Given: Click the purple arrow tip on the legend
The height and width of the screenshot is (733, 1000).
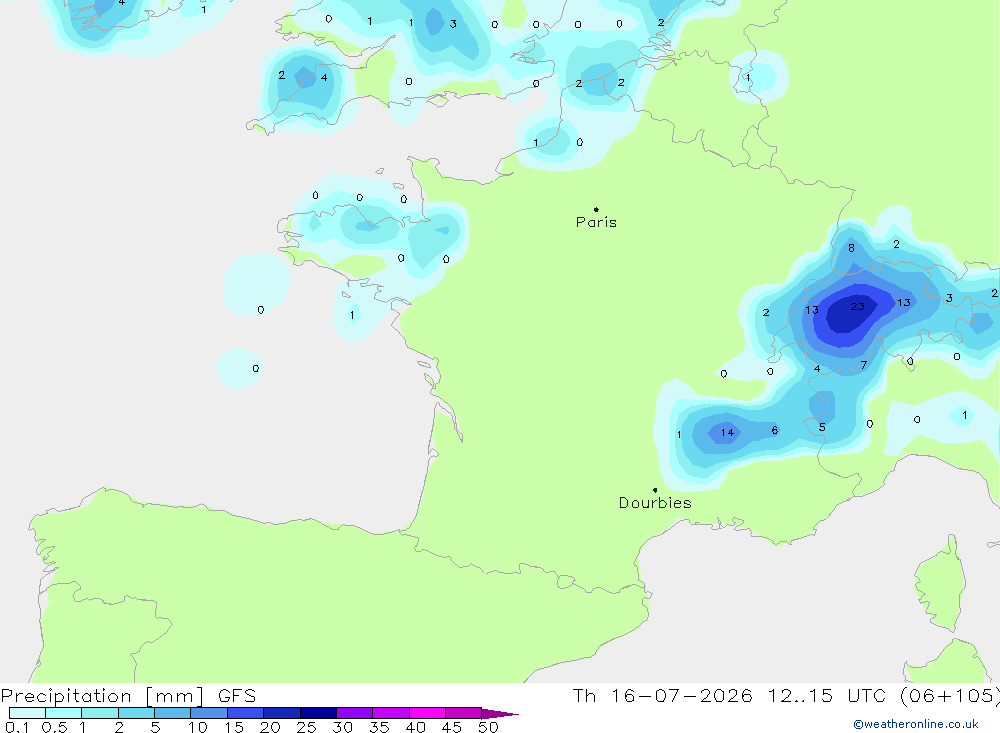Looking at the screenshot, I should click(500, 713).
